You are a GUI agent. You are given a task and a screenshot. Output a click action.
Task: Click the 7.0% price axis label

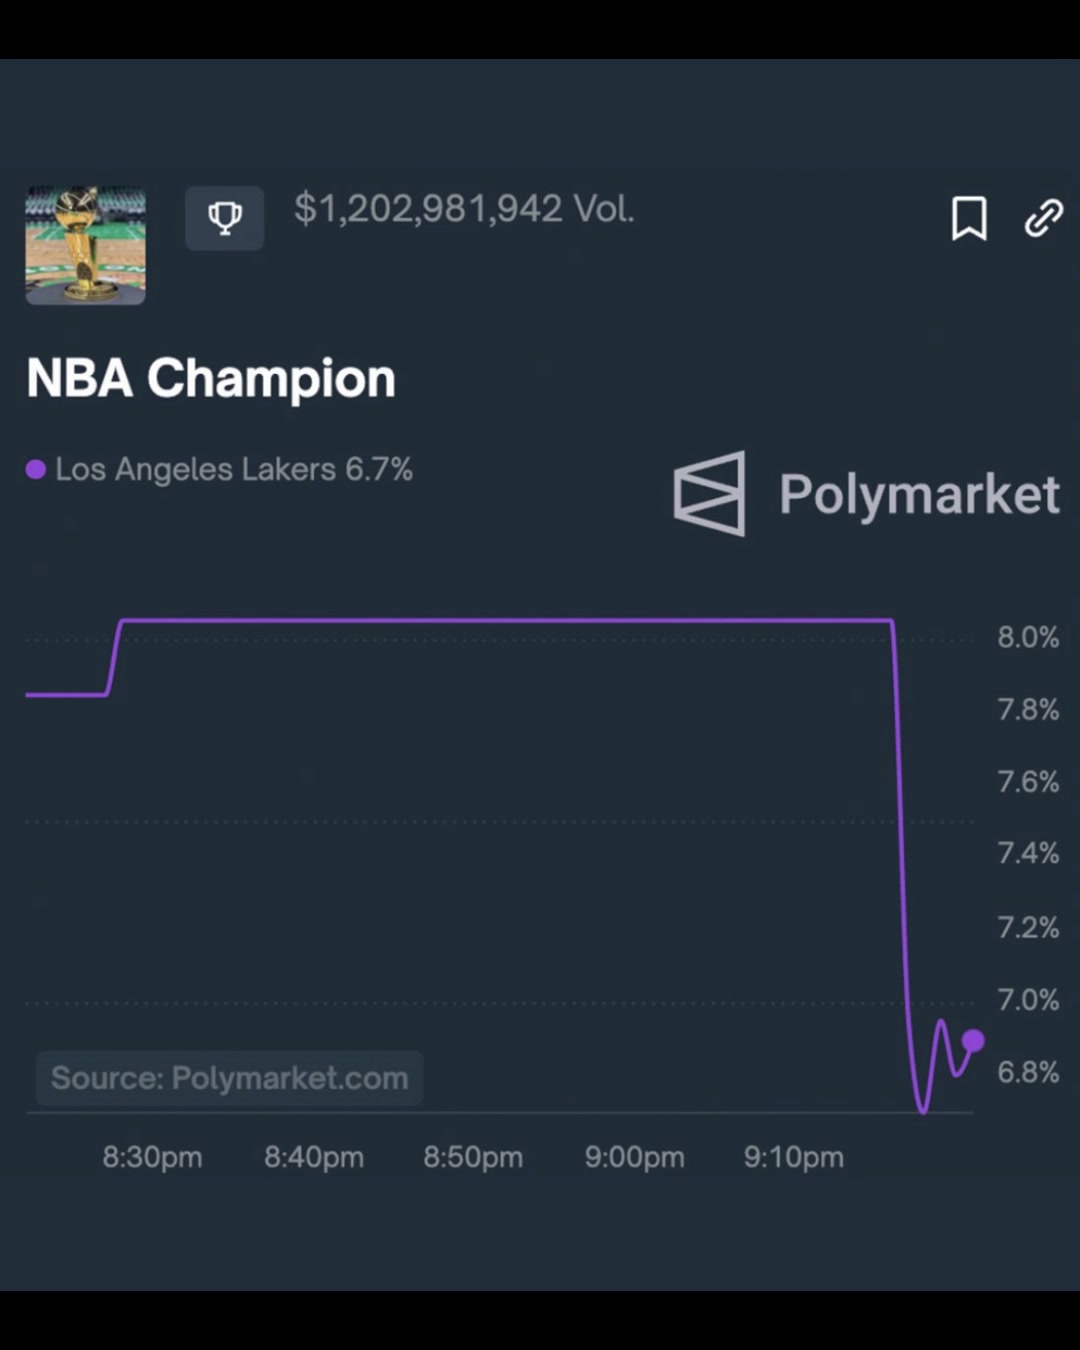[x=1028, y=999]
